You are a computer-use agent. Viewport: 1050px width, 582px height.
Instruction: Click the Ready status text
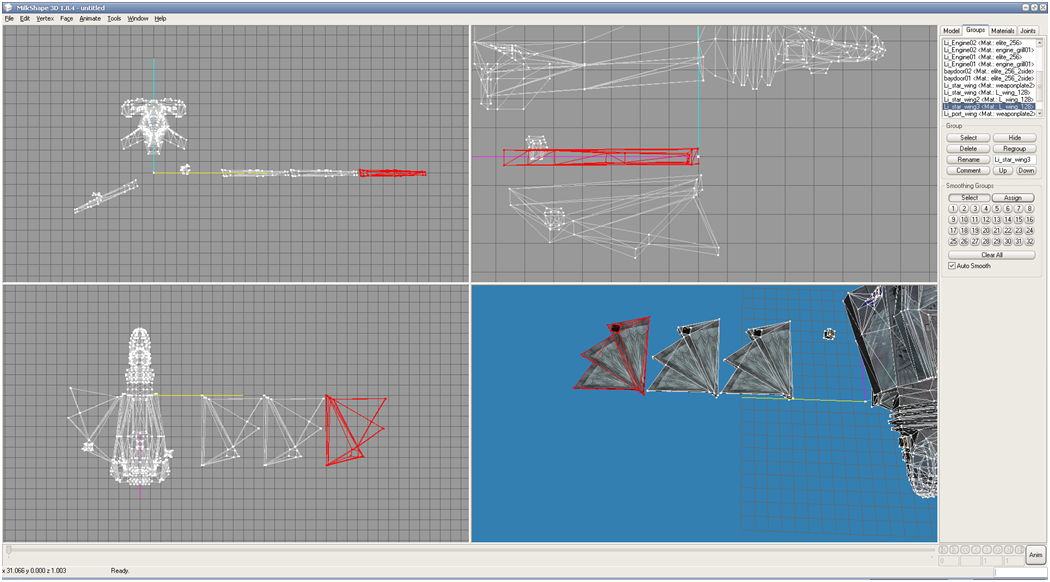tap(120, 571)
